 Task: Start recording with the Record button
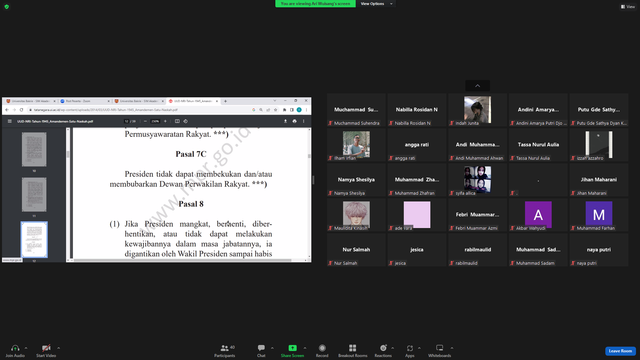click(x=322, y=351)
